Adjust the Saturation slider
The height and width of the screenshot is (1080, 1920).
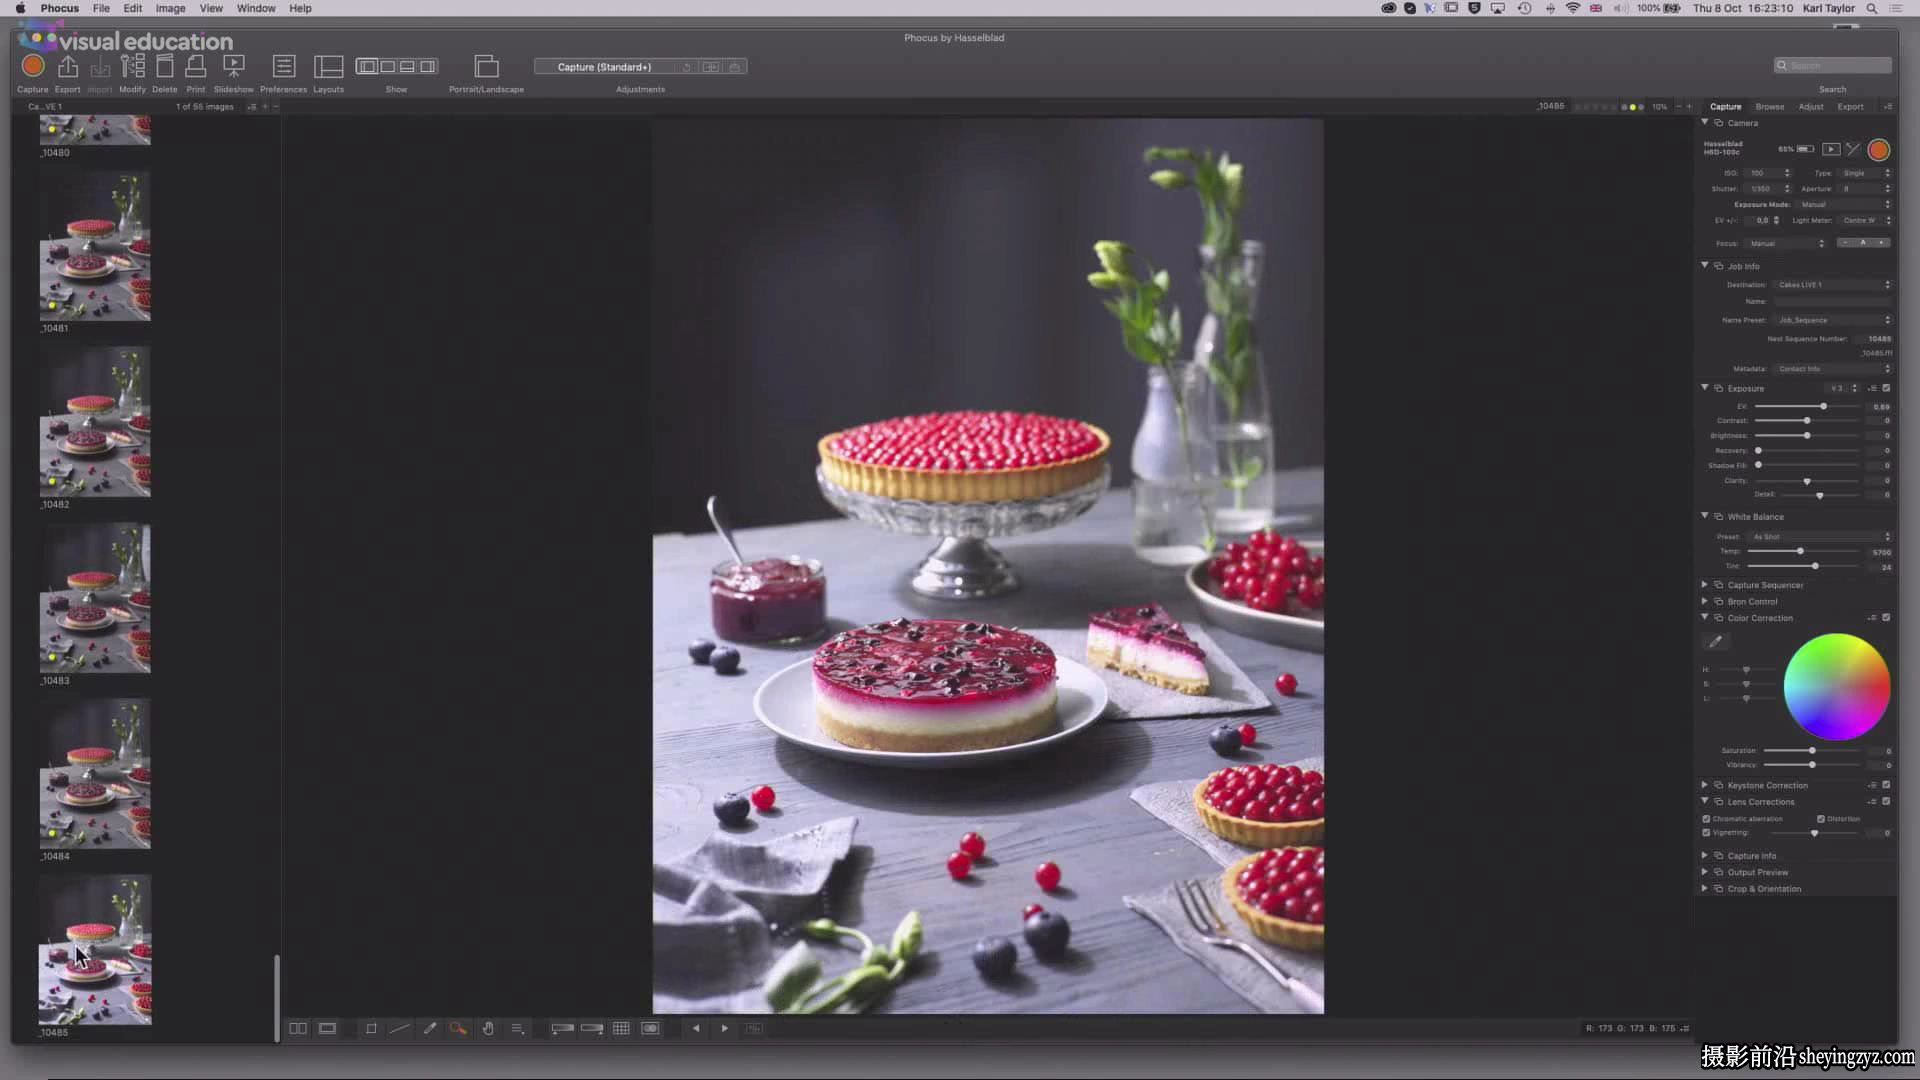pyautogui.click(x=1811, y=750)
